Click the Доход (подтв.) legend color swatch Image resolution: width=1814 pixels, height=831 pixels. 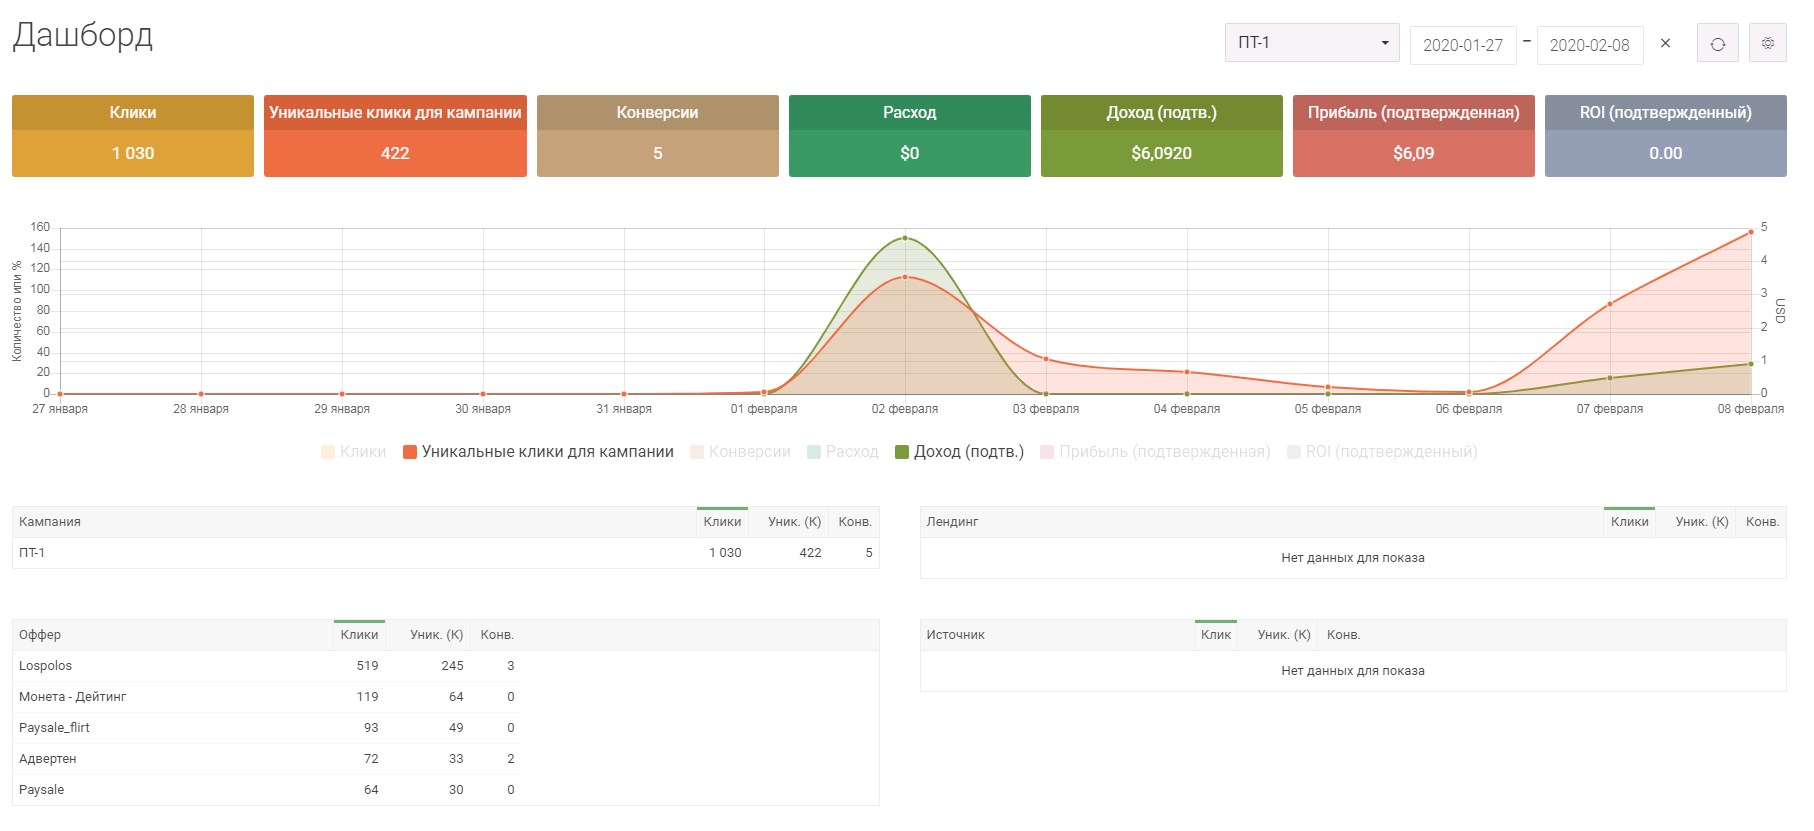tap(902, 452)
